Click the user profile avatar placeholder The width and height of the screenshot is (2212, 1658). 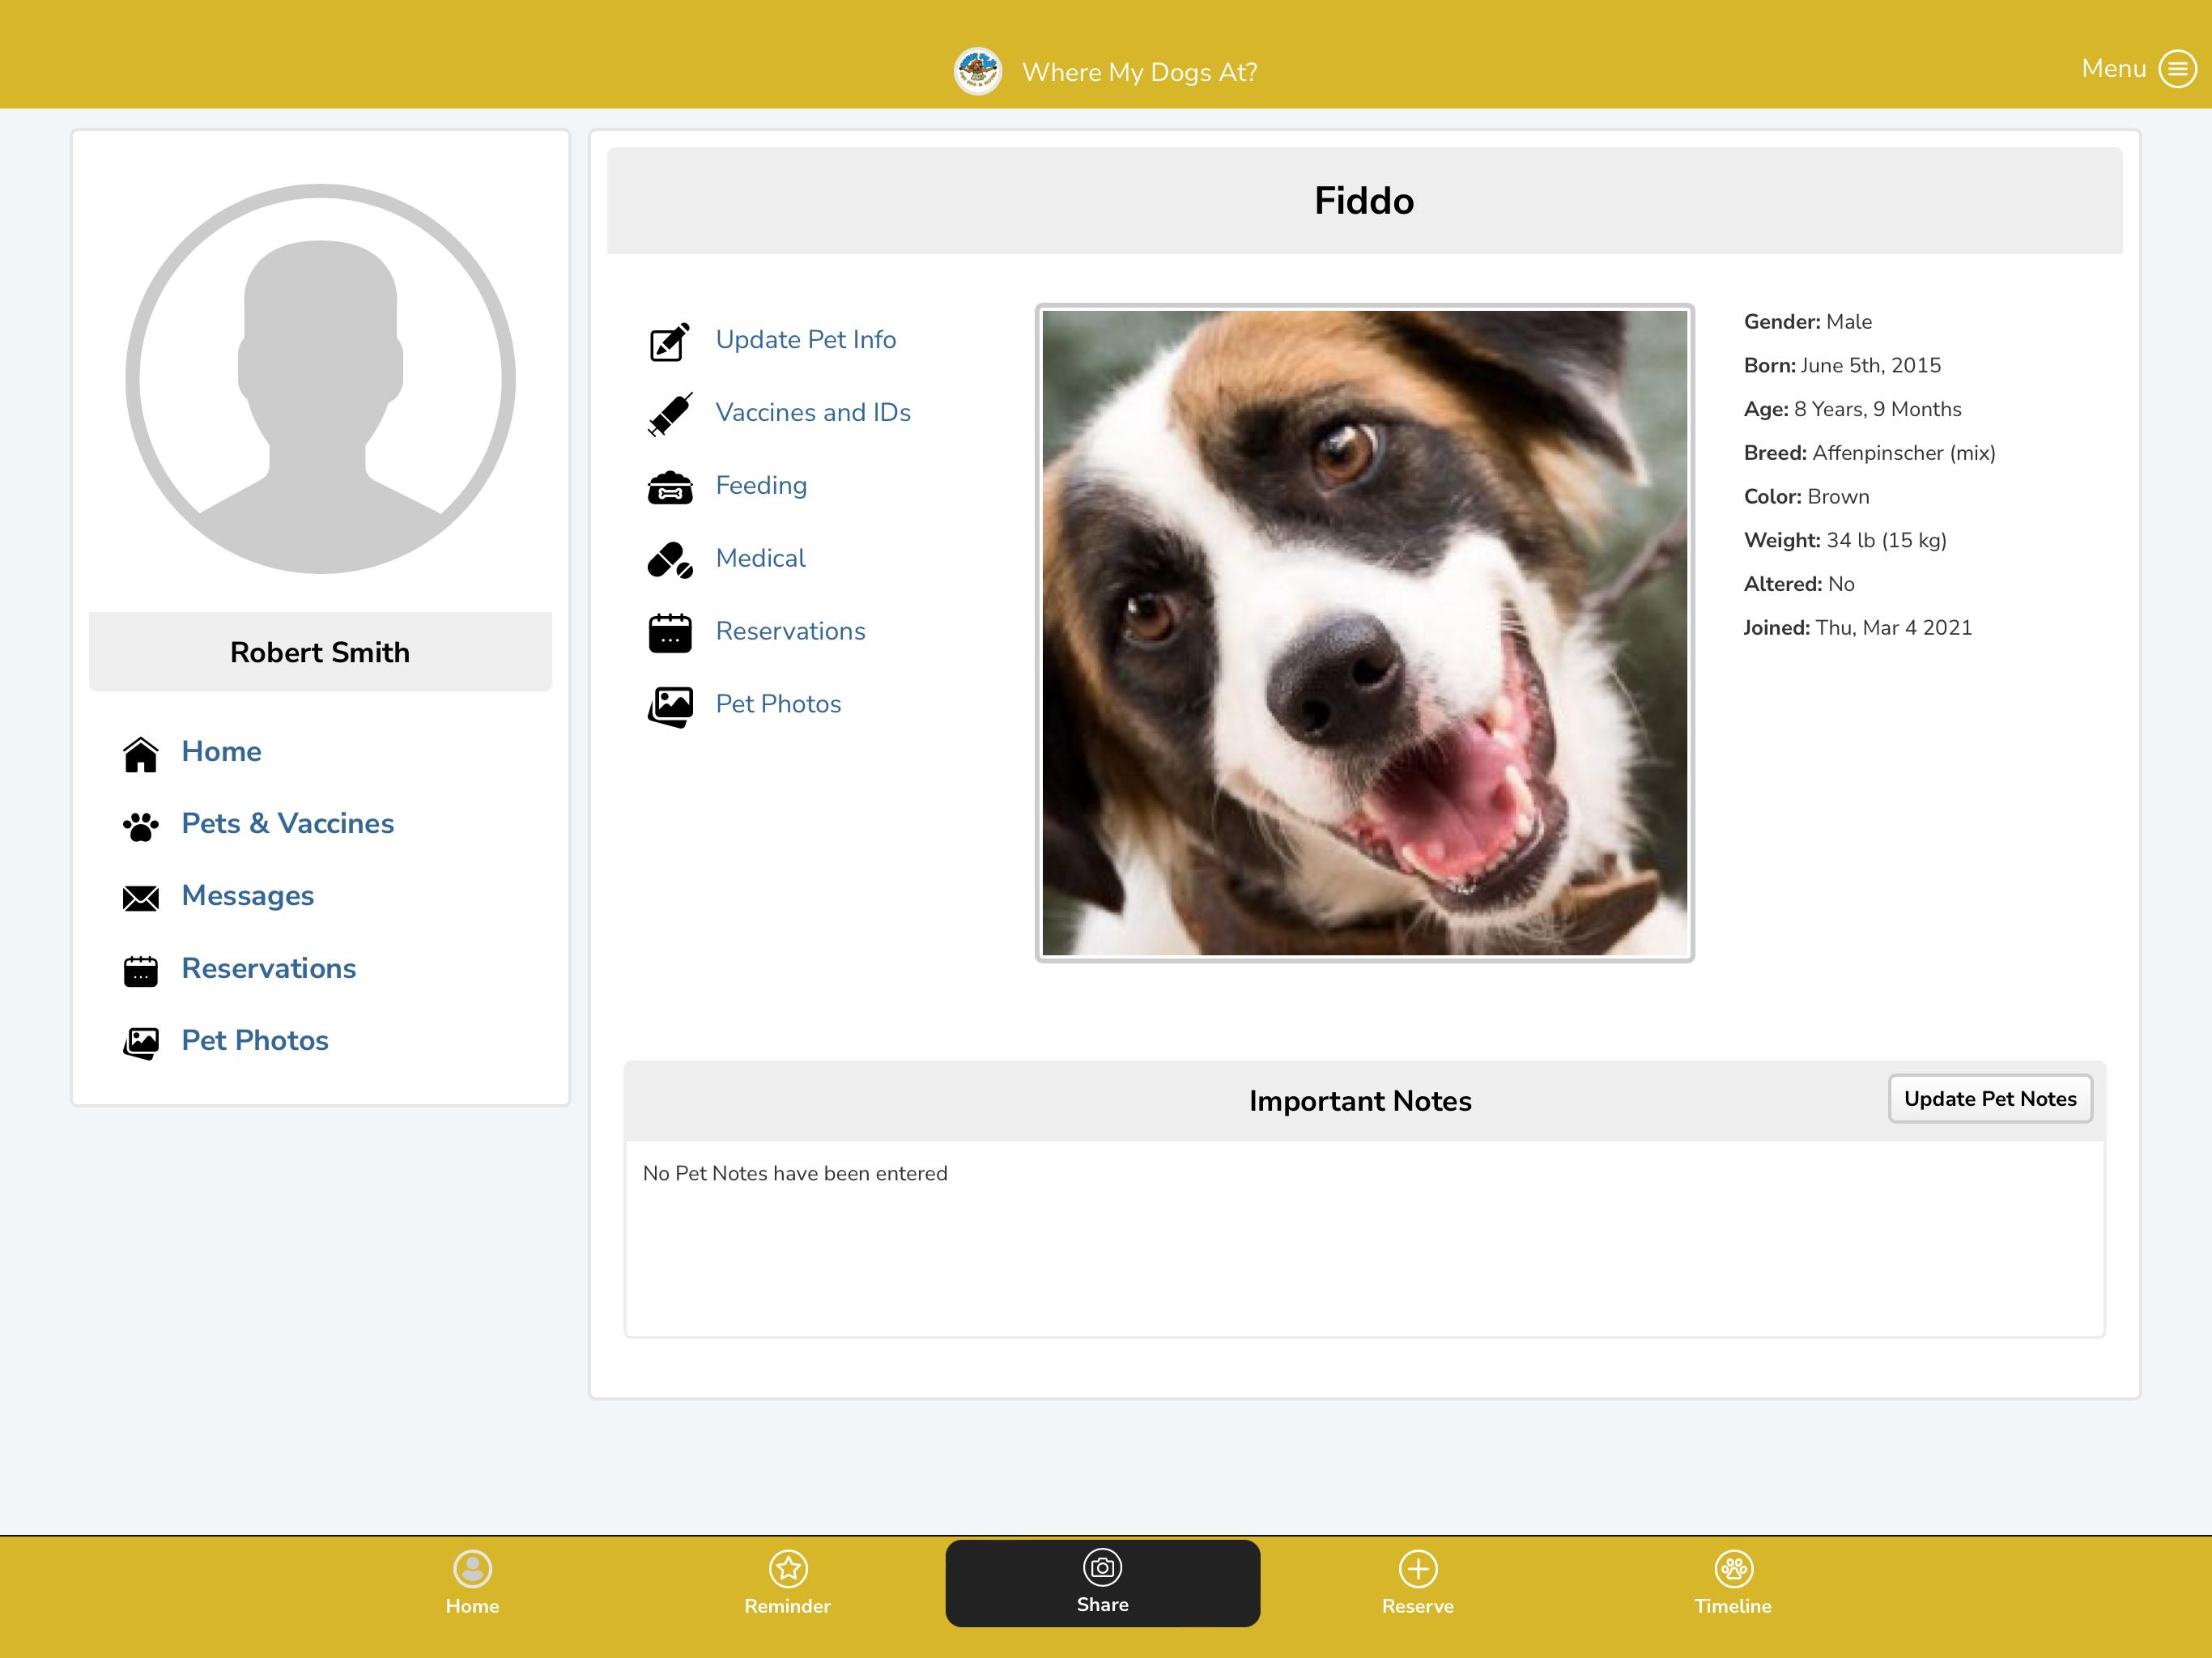(x=320, y=379)
